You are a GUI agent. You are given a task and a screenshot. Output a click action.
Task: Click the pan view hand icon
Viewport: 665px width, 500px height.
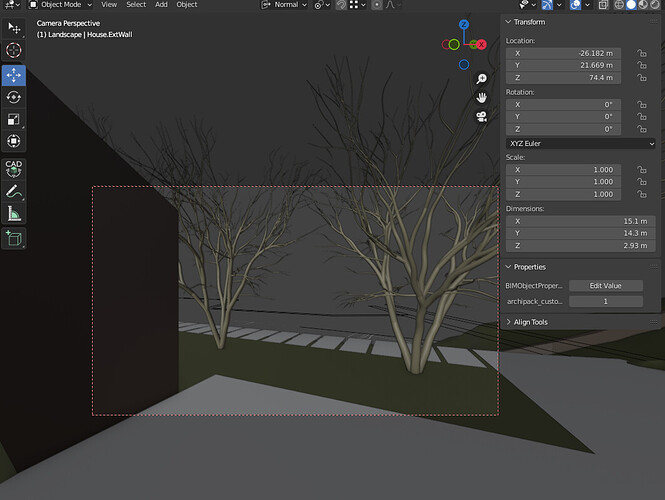[481, 98]
